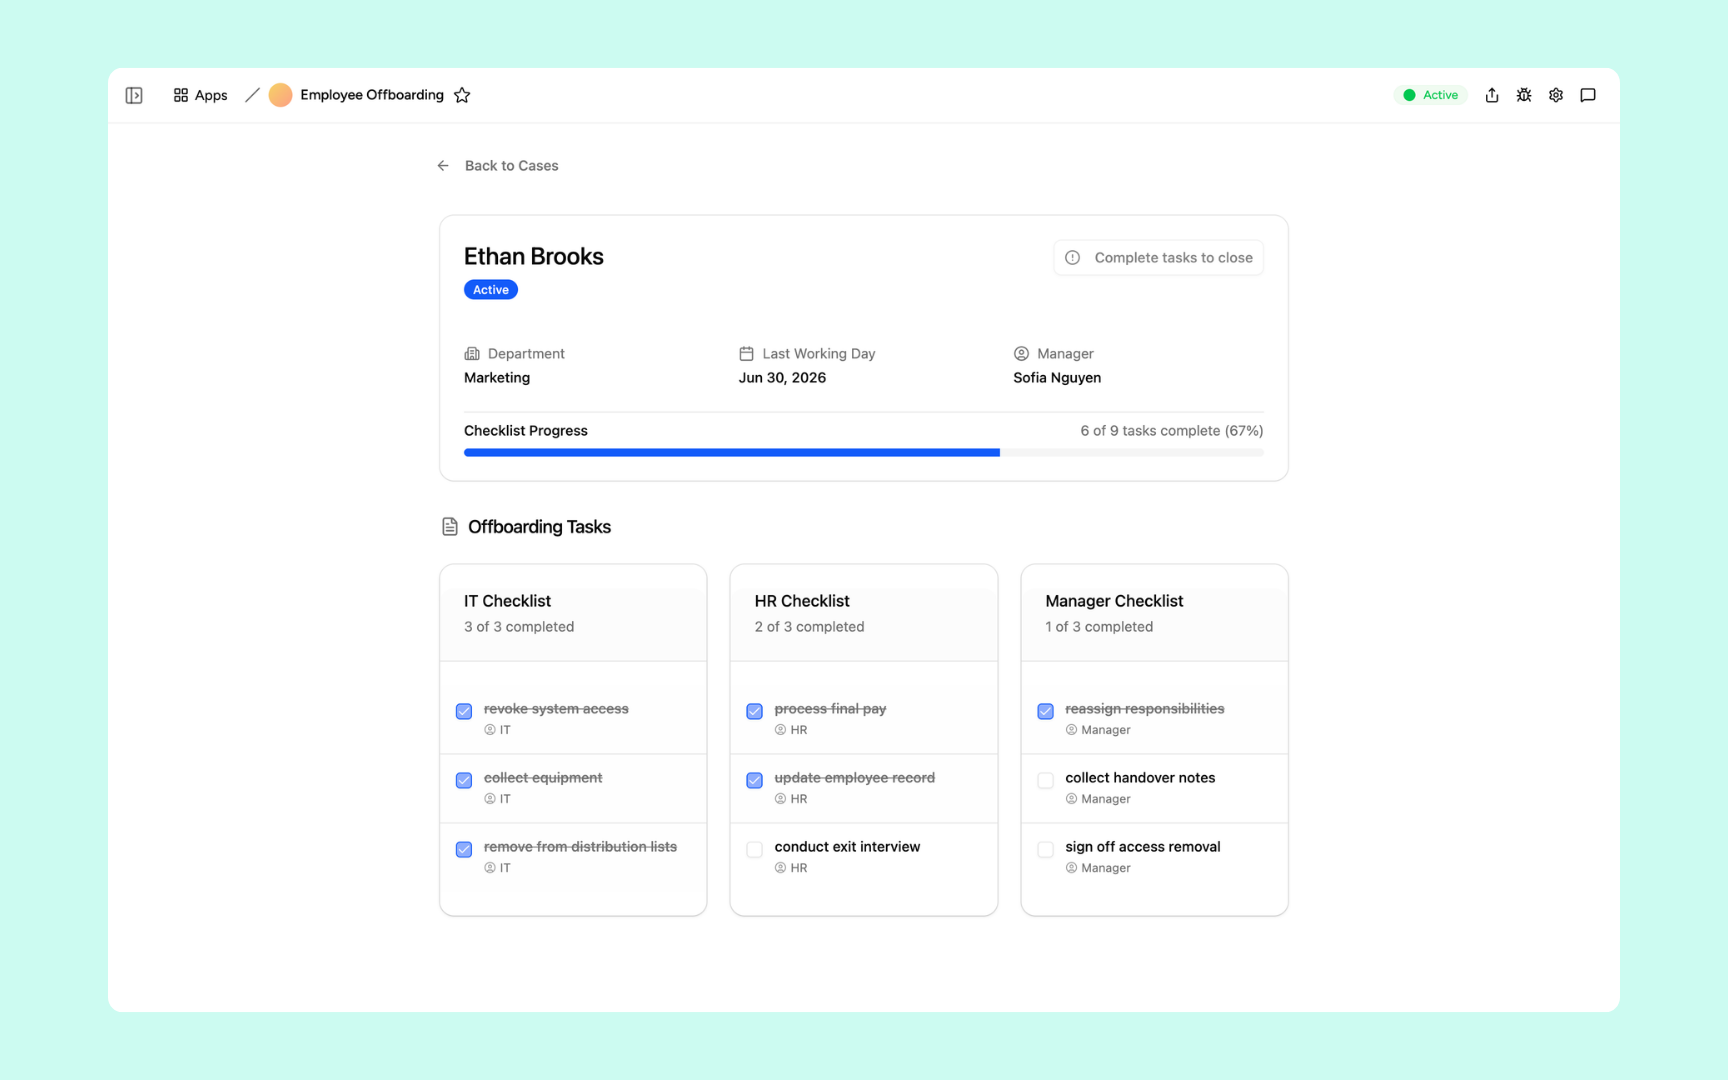Click the Manager person icon

1021,354
